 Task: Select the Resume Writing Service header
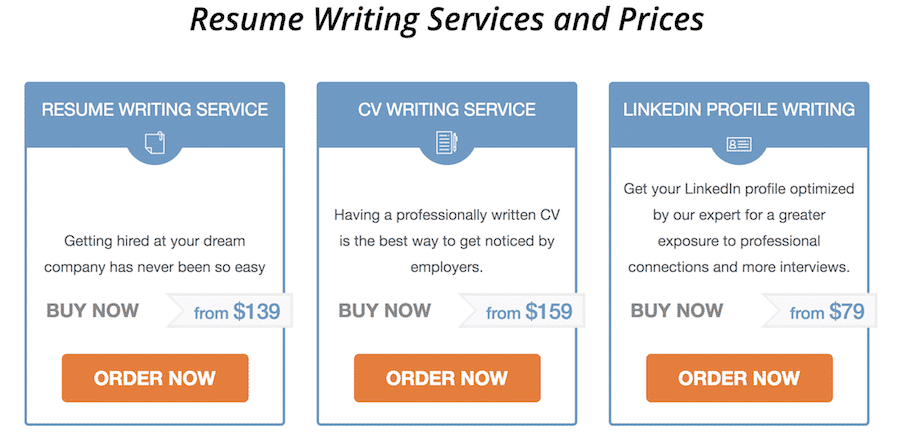click(154, 109)
